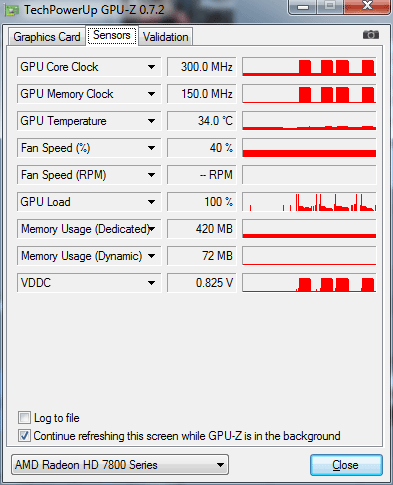Switch to the Graphics Card tab
The height and width of the screenshot is (485, 393).
click(x=47, y=37)
